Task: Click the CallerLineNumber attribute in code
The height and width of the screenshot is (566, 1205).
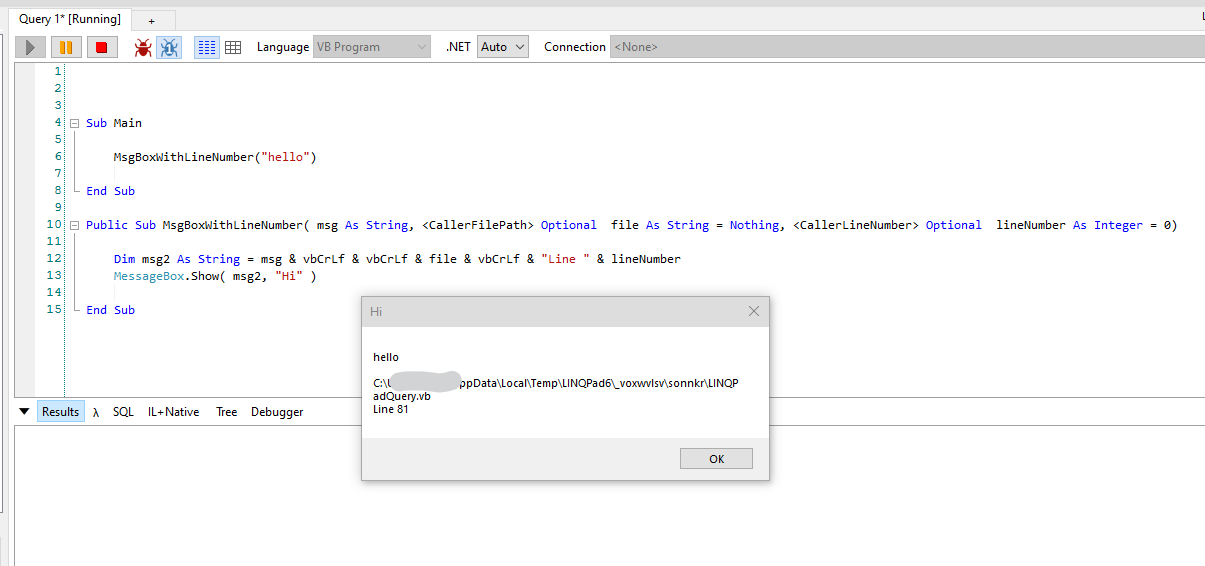Action: click(x=855, y=225)
